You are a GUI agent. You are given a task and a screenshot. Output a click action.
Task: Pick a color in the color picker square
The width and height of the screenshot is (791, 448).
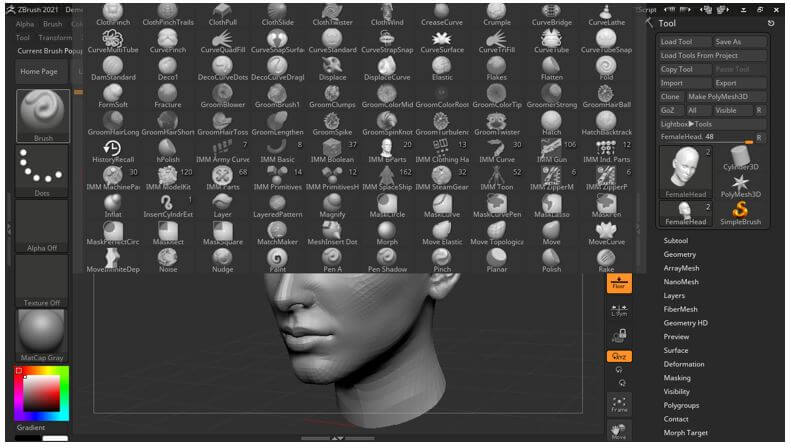pos(41,393)
